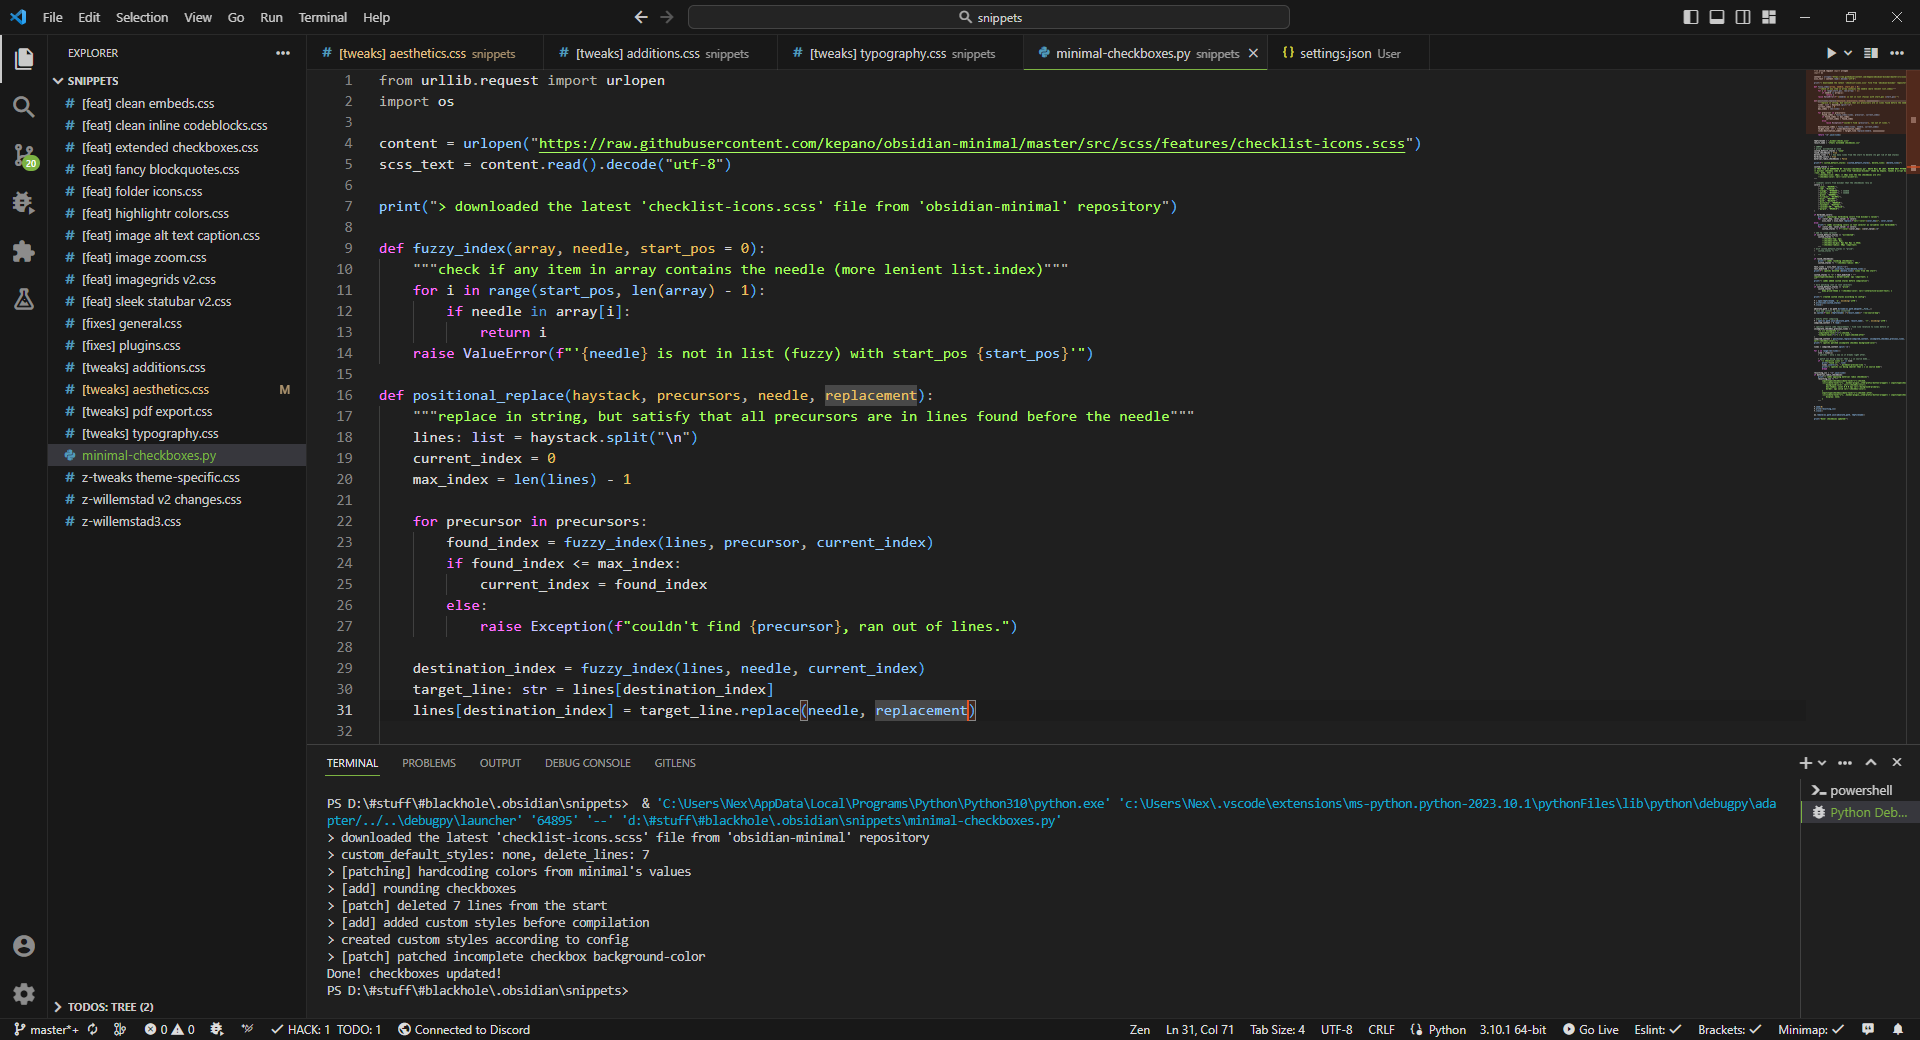Select the Python Deb... terminal entry
Viewport: 1920px width, 1040px height.
[1860, 812]
